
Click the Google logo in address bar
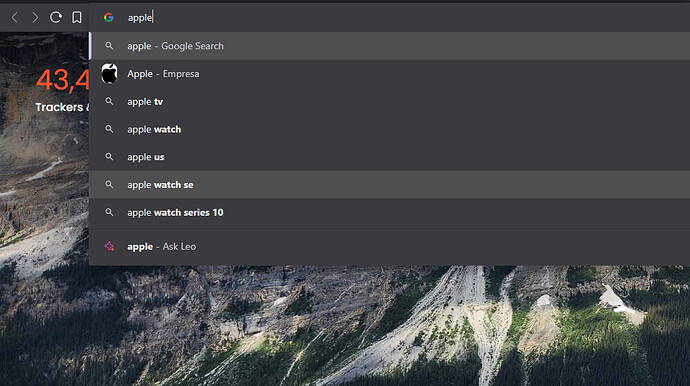tap(109, 18)
